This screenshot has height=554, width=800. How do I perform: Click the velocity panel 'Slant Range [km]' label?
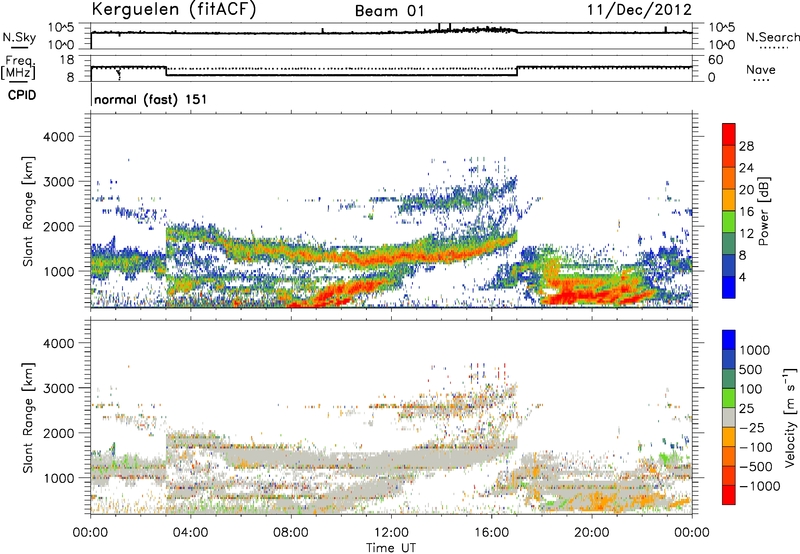tap(28, 417)
